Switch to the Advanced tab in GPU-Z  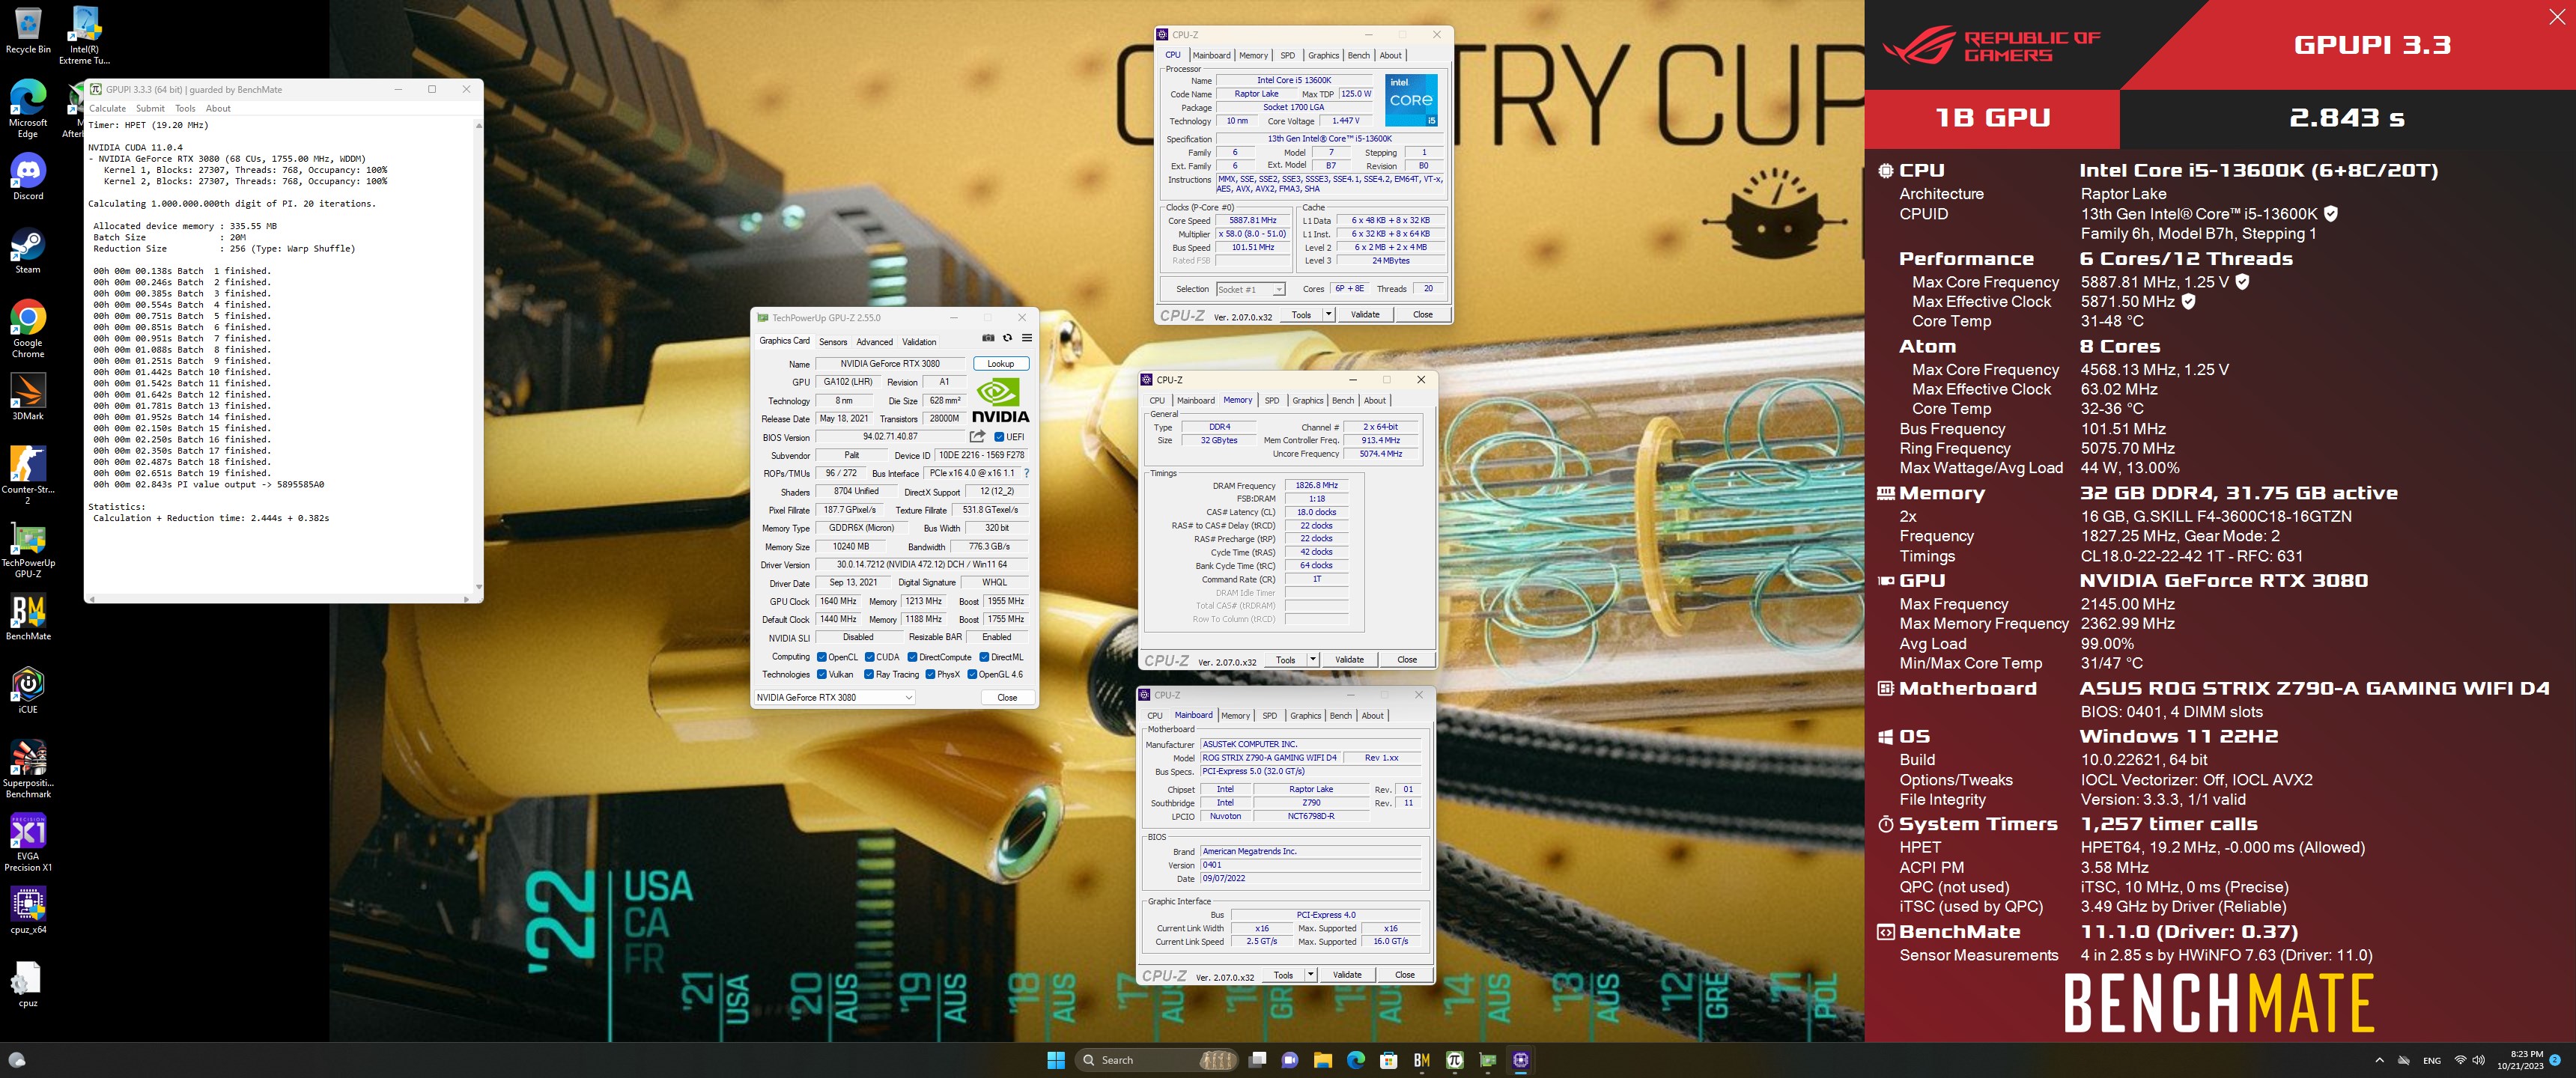click(x=874, y=341)
